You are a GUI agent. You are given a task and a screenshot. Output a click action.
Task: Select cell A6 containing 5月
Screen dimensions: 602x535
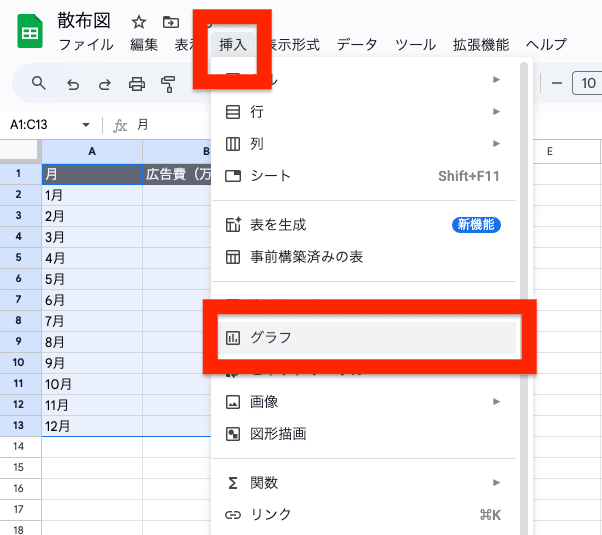[x=92, y=279]
